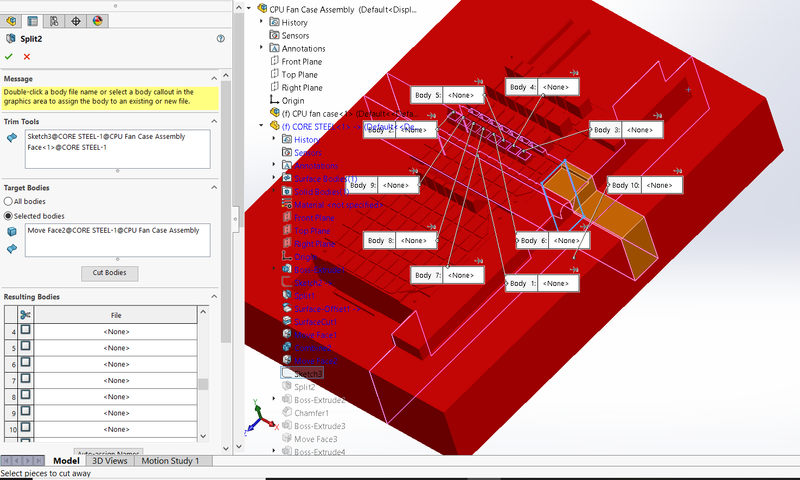Open the DimXpertManager tab icon
This screenshot has height=480, width=800.
click(76, 20)
